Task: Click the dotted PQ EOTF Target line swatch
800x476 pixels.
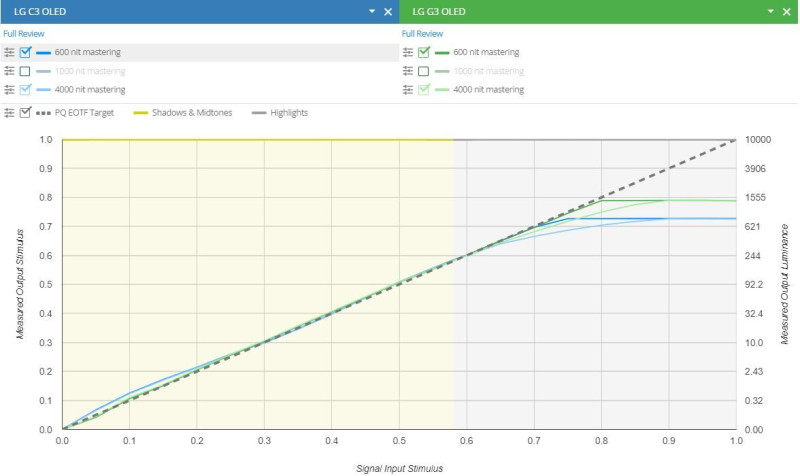Action: [x=43, y=113]
